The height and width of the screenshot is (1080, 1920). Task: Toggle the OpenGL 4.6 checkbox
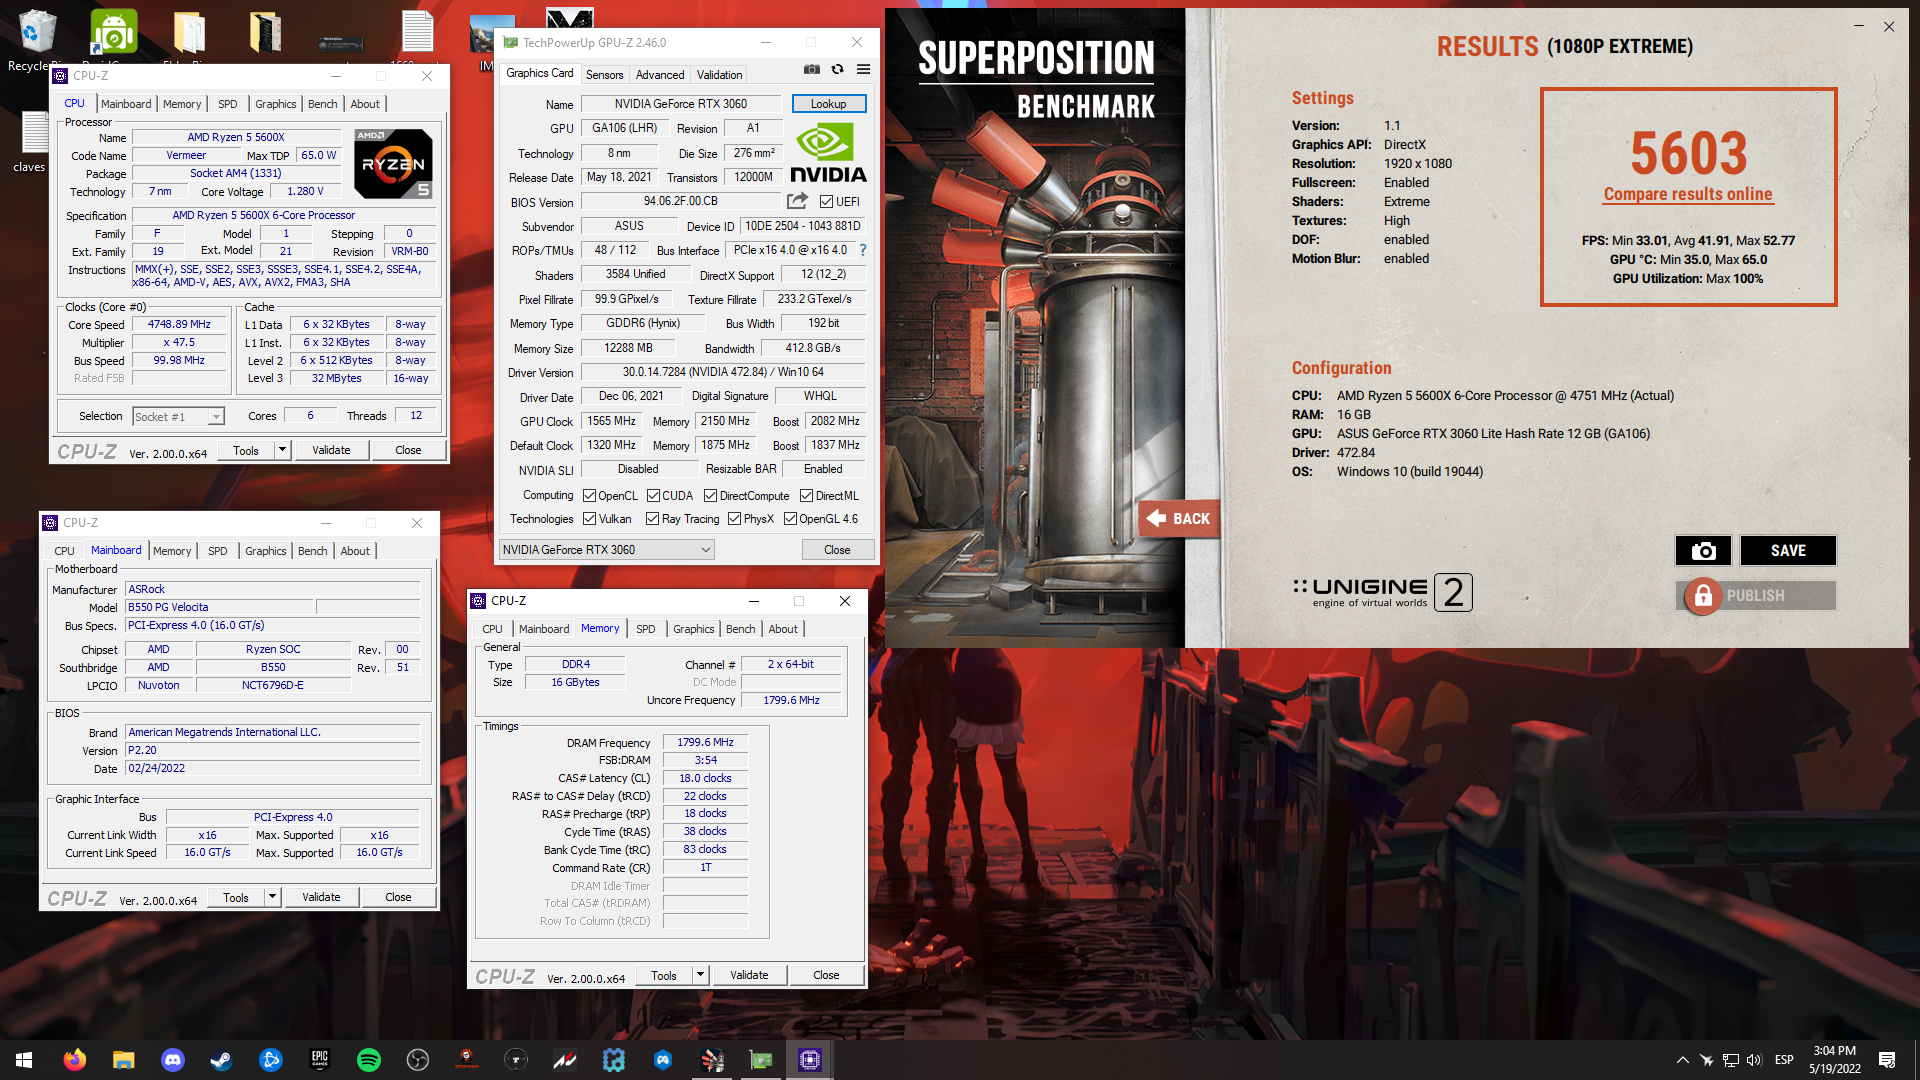tap(790, 519)
